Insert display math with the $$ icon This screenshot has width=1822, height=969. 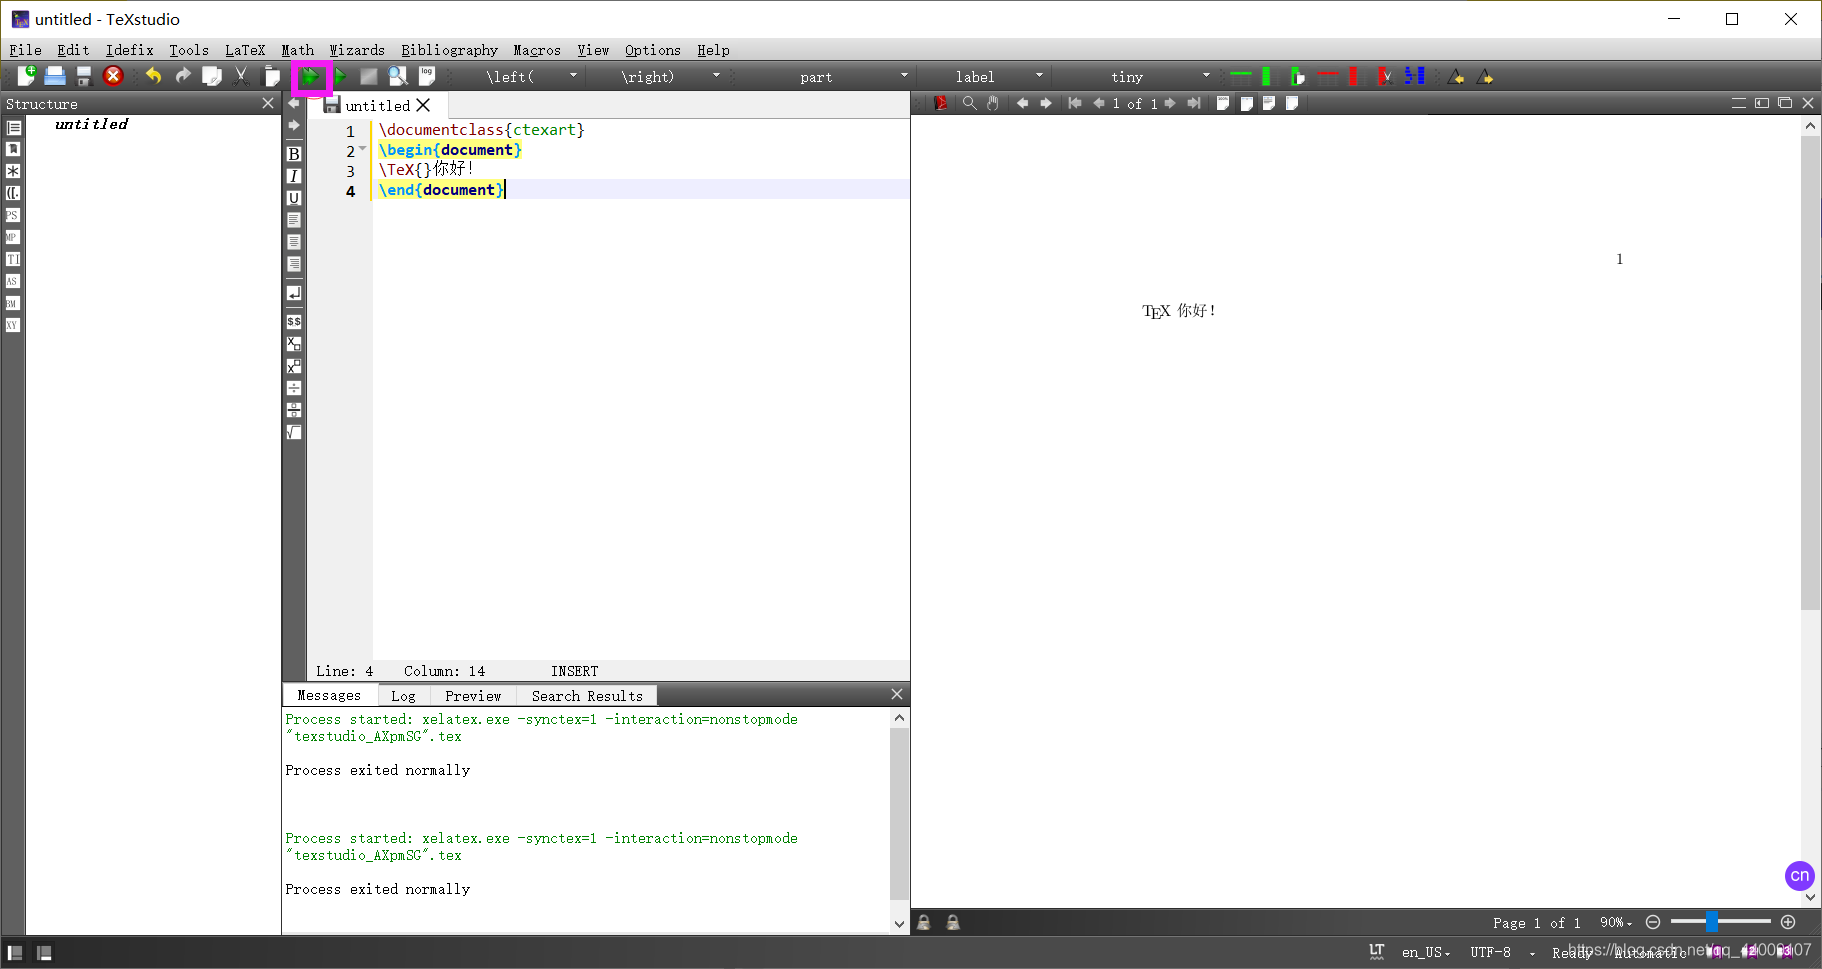click(294, 322)
